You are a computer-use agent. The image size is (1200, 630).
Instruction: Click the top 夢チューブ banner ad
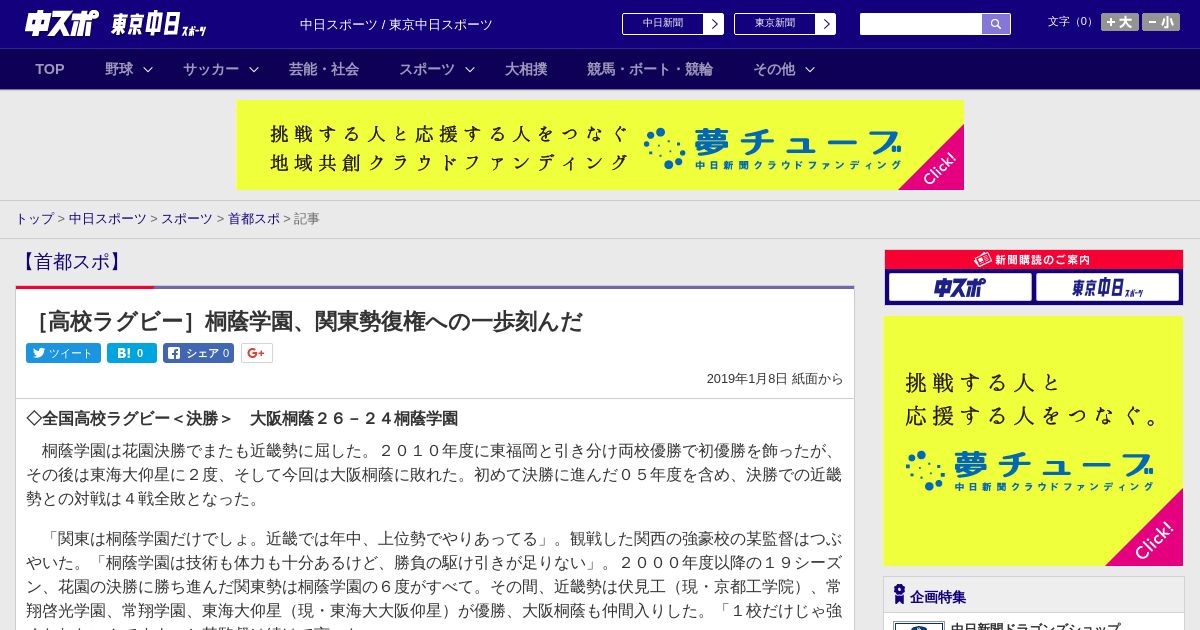(x=600, y=145)
